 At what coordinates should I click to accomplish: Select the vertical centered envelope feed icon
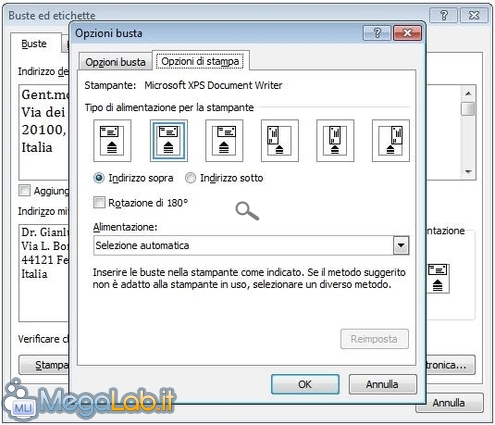(335, 141)
